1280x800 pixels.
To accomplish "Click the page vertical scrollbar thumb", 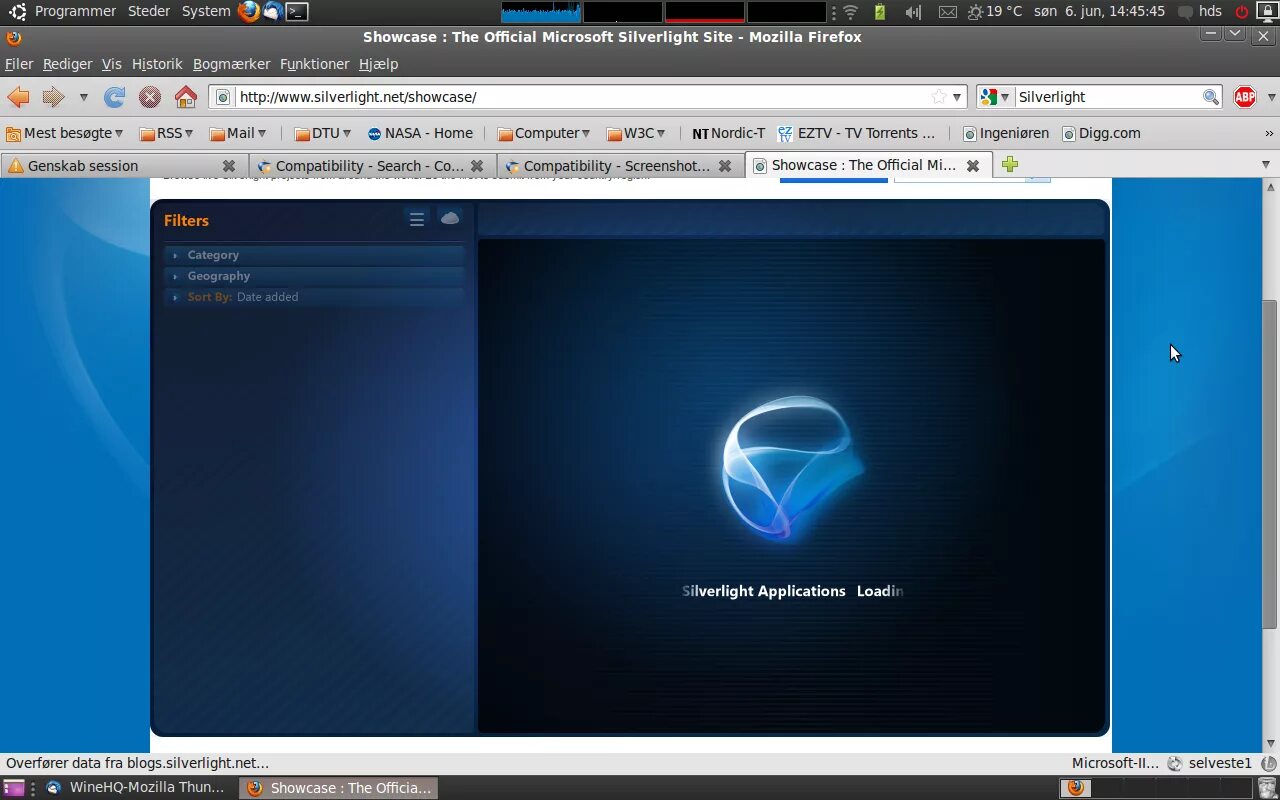I will pyautogui.click(x=1270, y=465).
